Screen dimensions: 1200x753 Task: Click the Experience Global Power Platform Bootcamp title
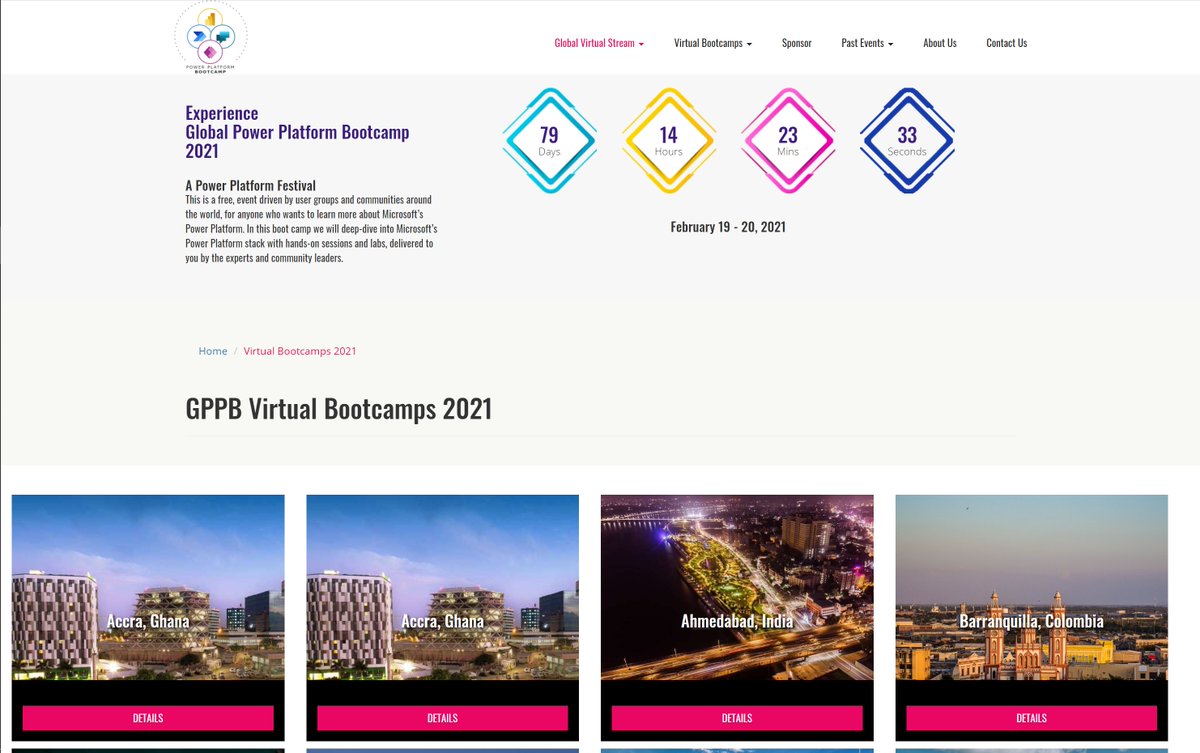297,132
